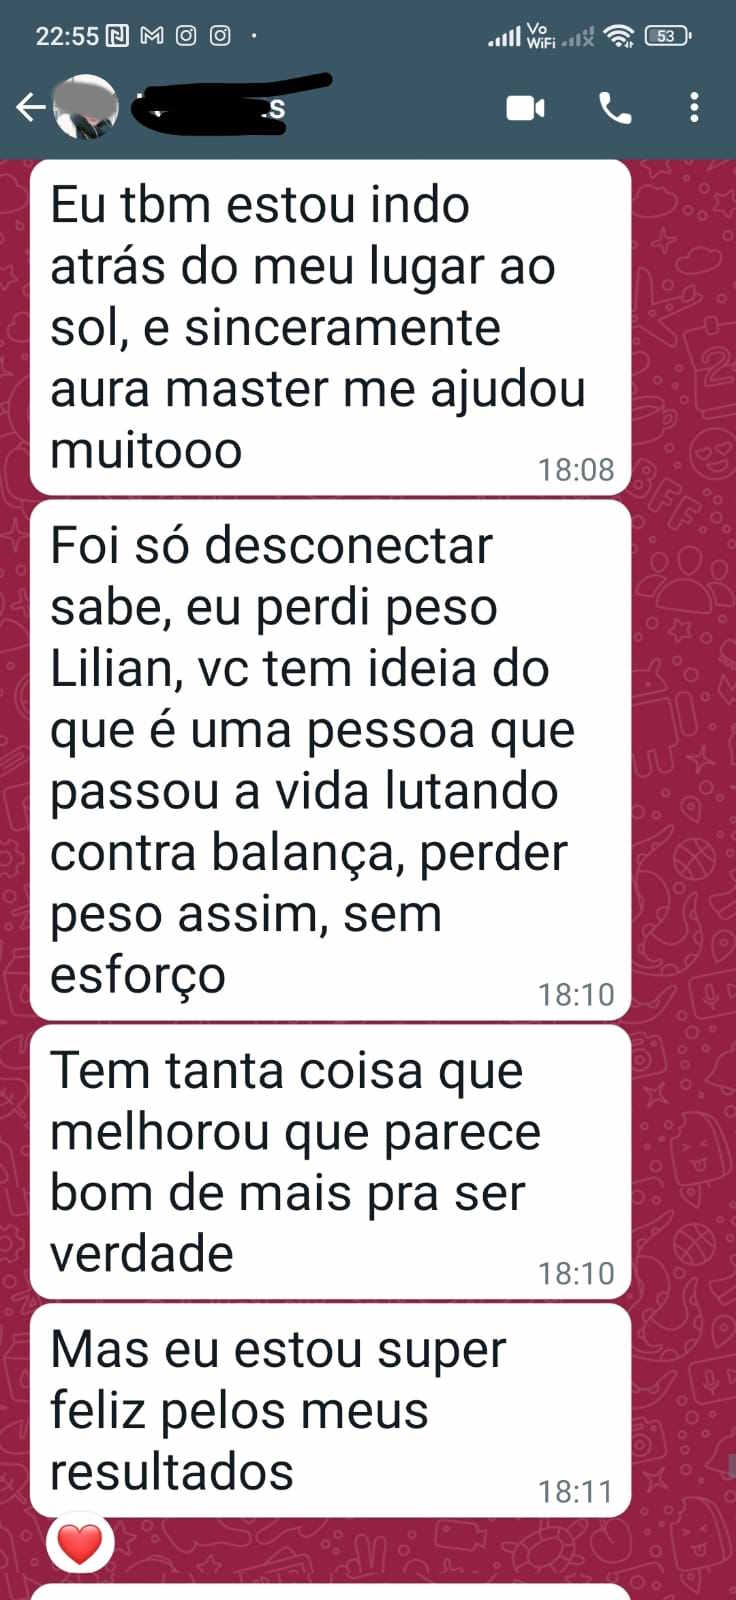The height and width of the screenshot is (1600, 736).
Task: Tap the back arrow to leave chat
Action: (x=30, y=107)
